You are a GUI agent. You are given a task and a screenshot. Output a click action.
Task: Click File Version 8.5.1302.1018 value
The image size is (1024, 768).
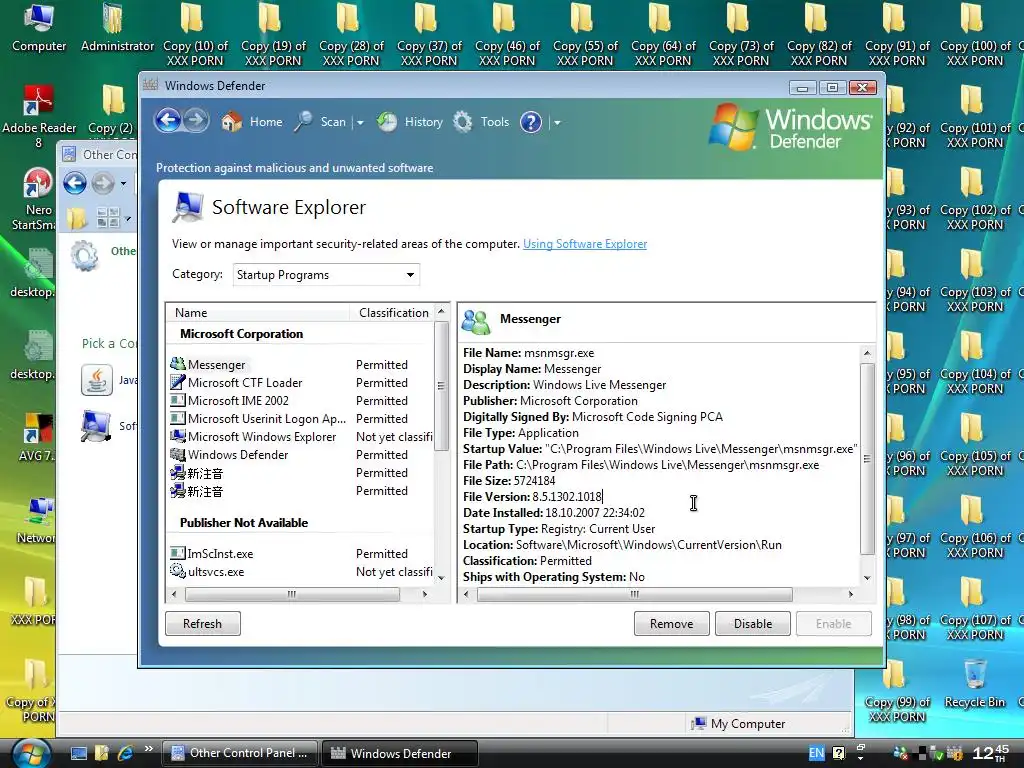(566, 496)
